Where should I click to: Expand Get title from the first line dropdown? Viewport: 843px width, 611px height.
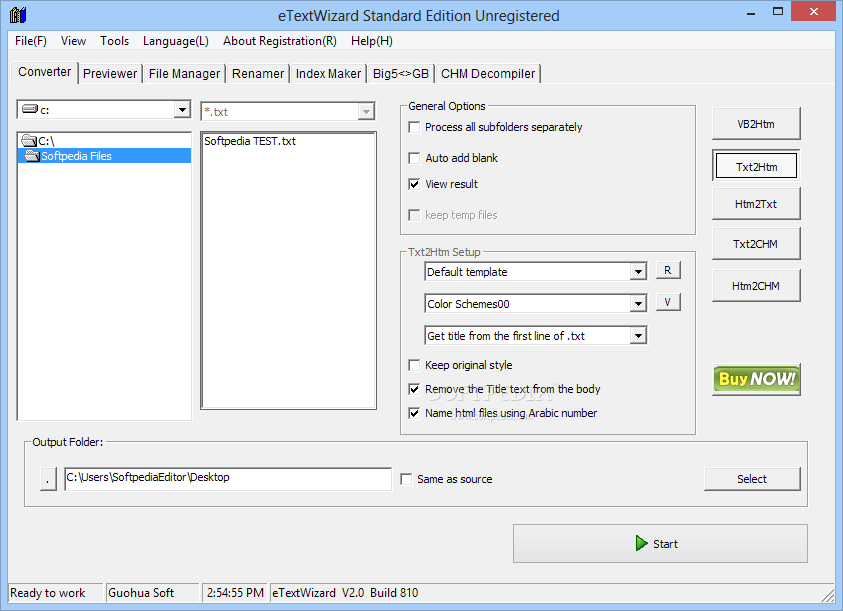(638, 336)
